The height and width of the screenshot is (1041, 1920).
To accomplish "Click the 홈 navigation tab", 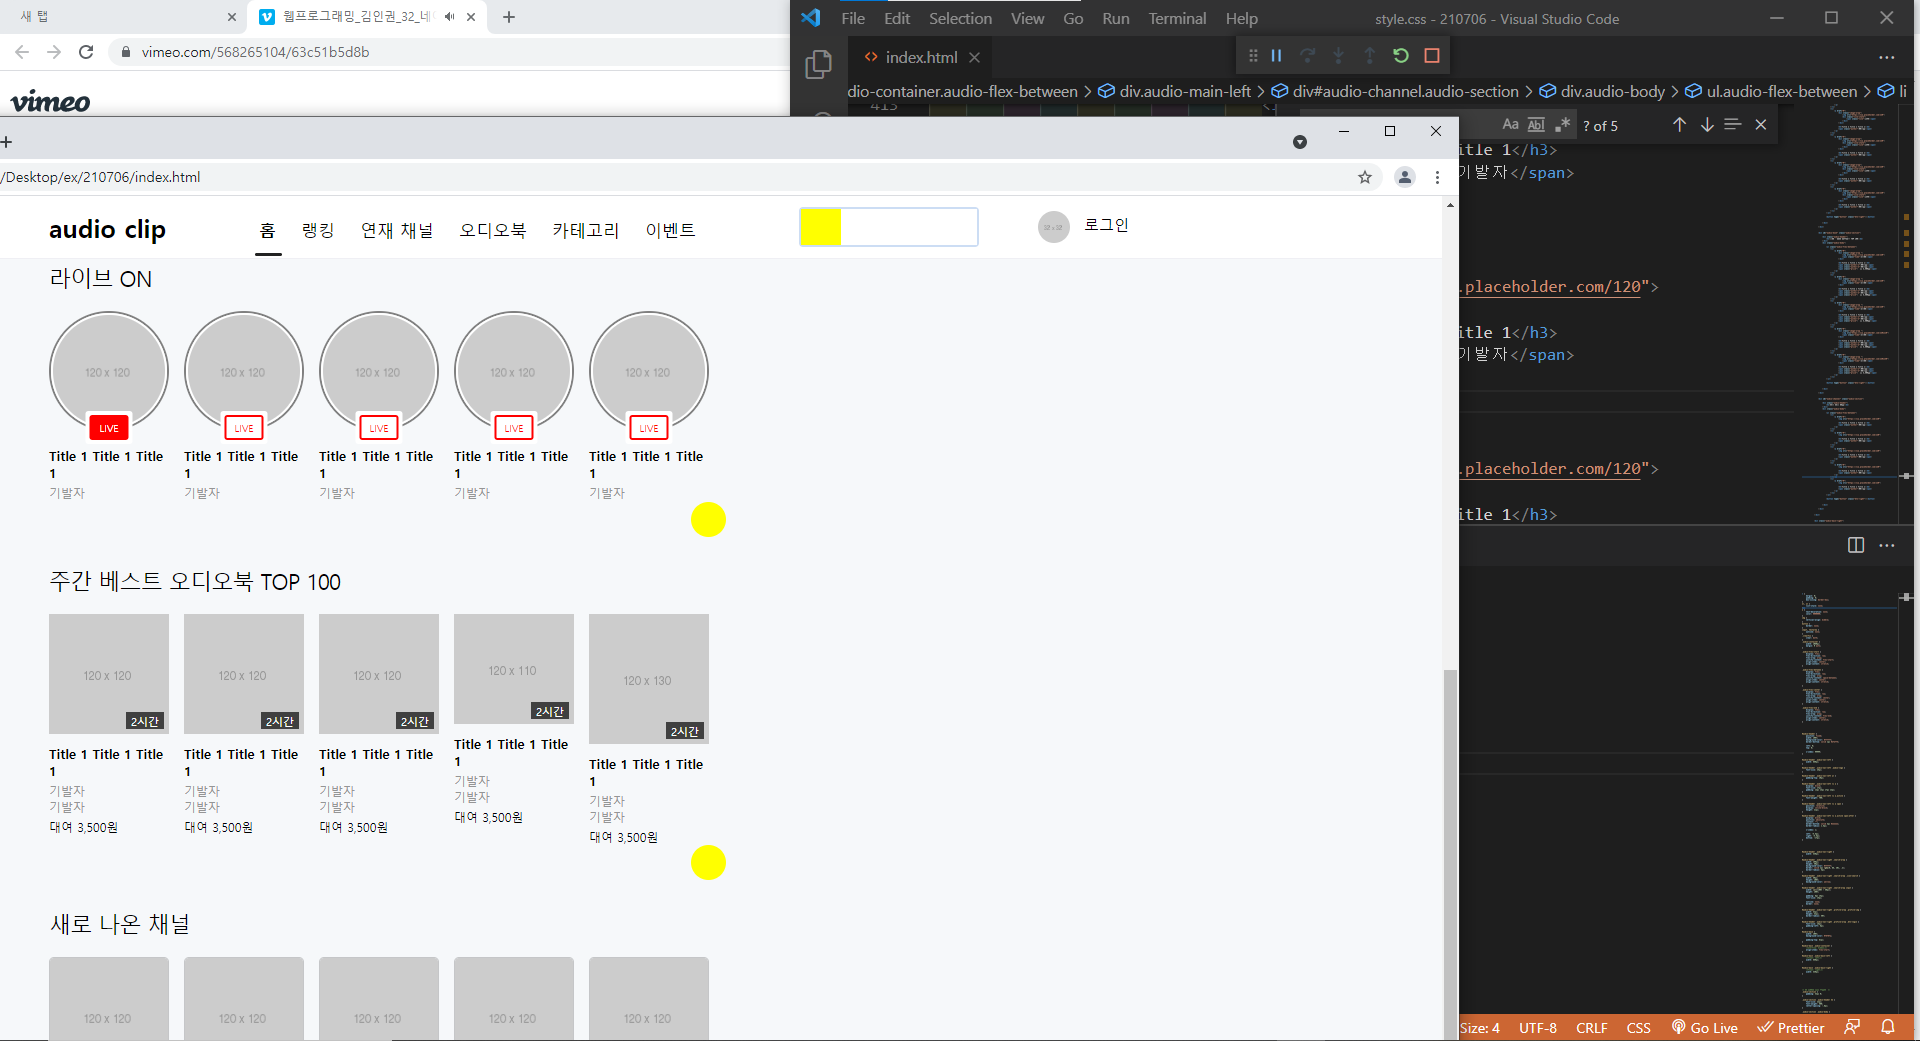I will (x=267, y=230).
